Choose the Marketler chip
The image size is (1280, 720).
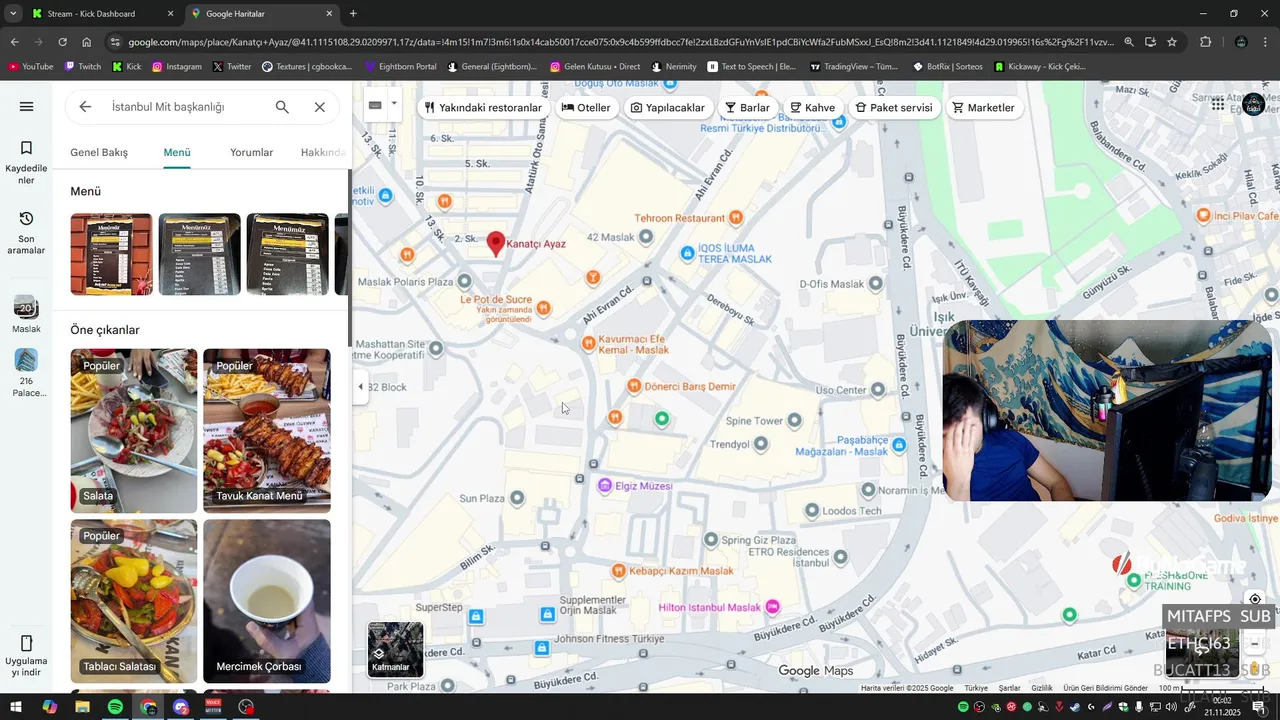(983, 107)
